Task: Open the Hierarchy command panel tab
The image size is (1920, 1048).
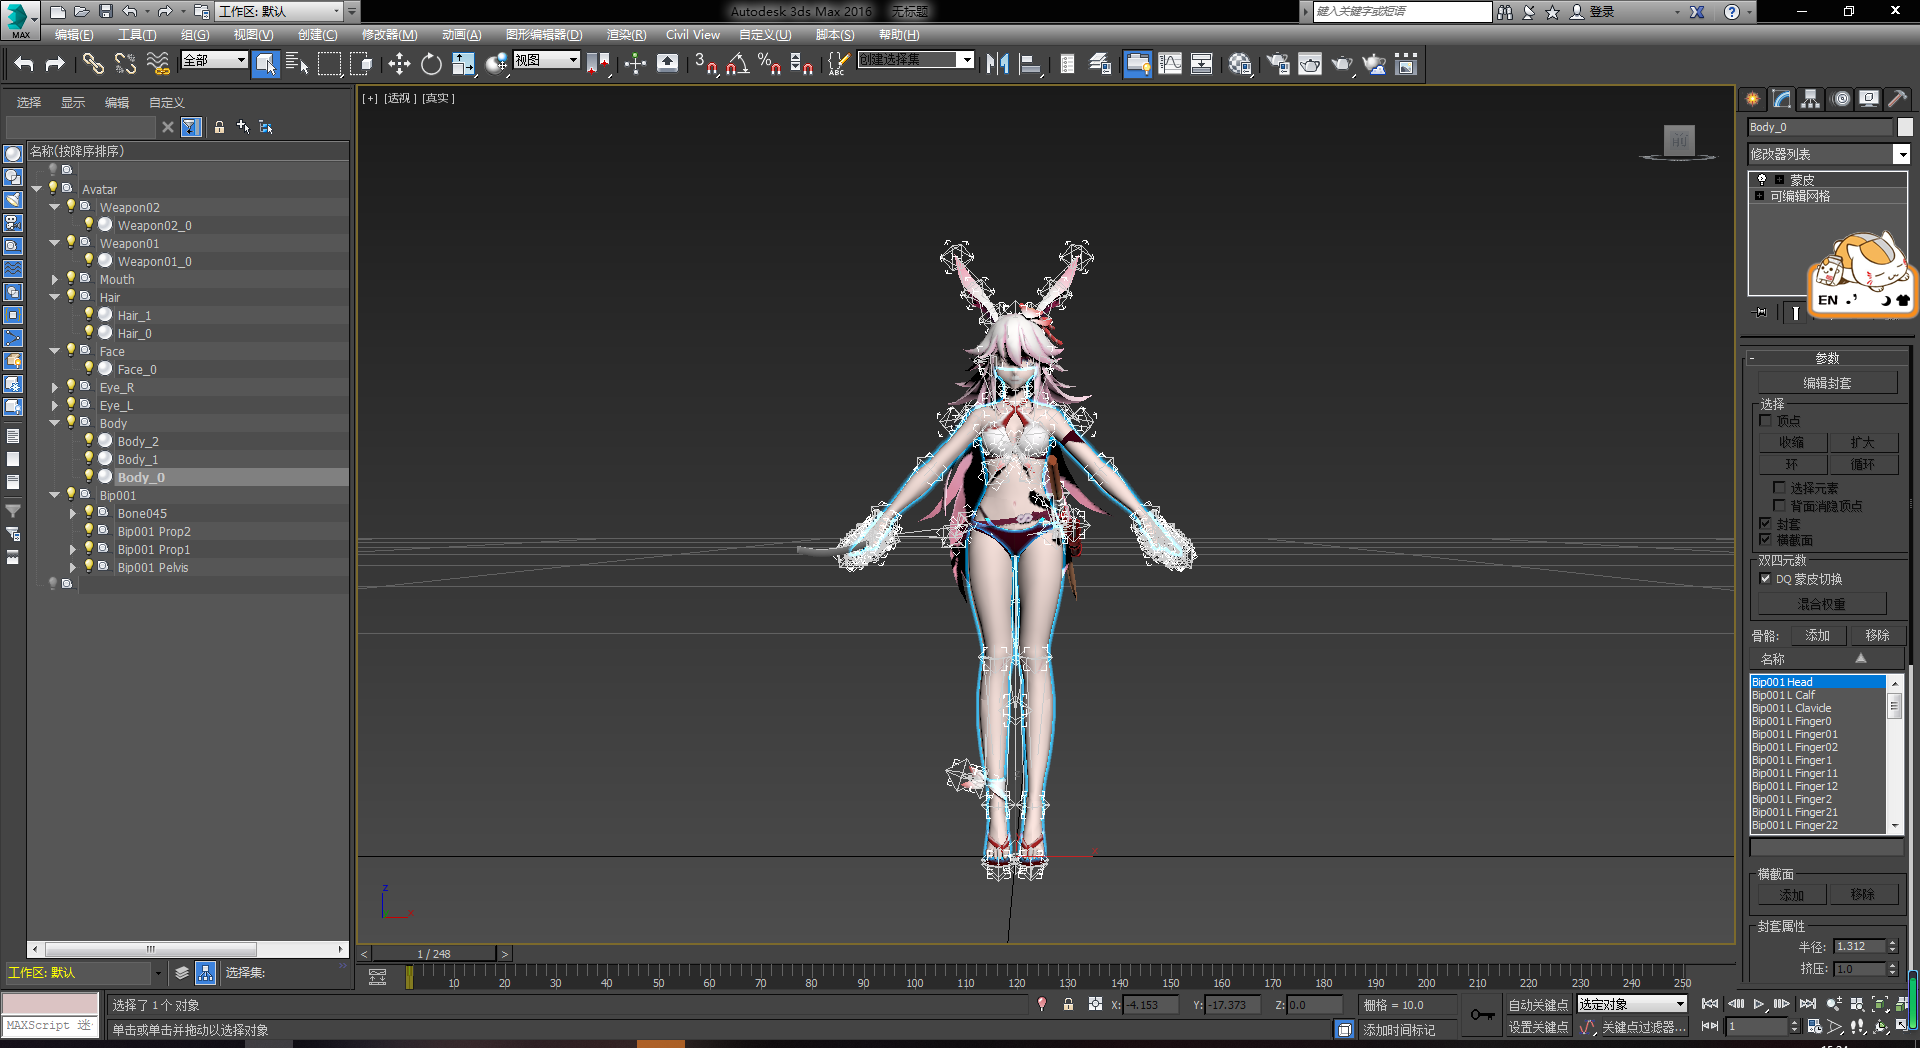Action: pyautogui.click(x=1810, y=99)
